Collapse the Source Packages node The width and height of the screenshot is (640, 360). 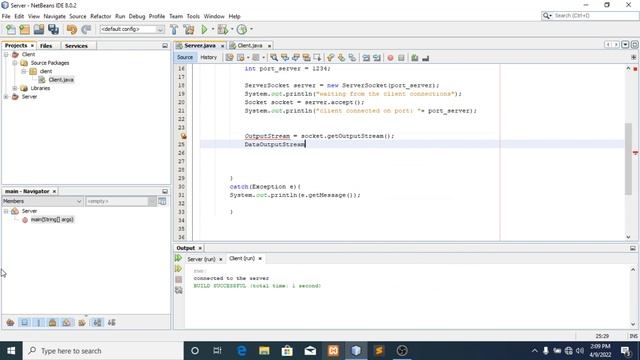click(15, 63)
